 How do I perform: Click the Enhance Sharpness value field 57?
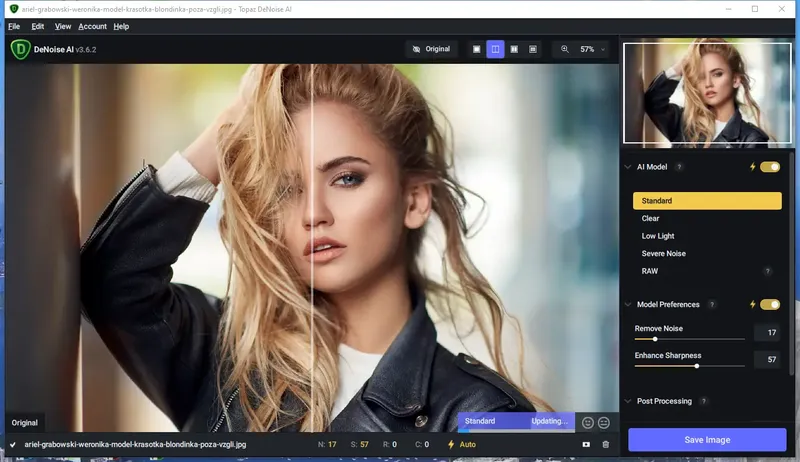pos(767,360)
